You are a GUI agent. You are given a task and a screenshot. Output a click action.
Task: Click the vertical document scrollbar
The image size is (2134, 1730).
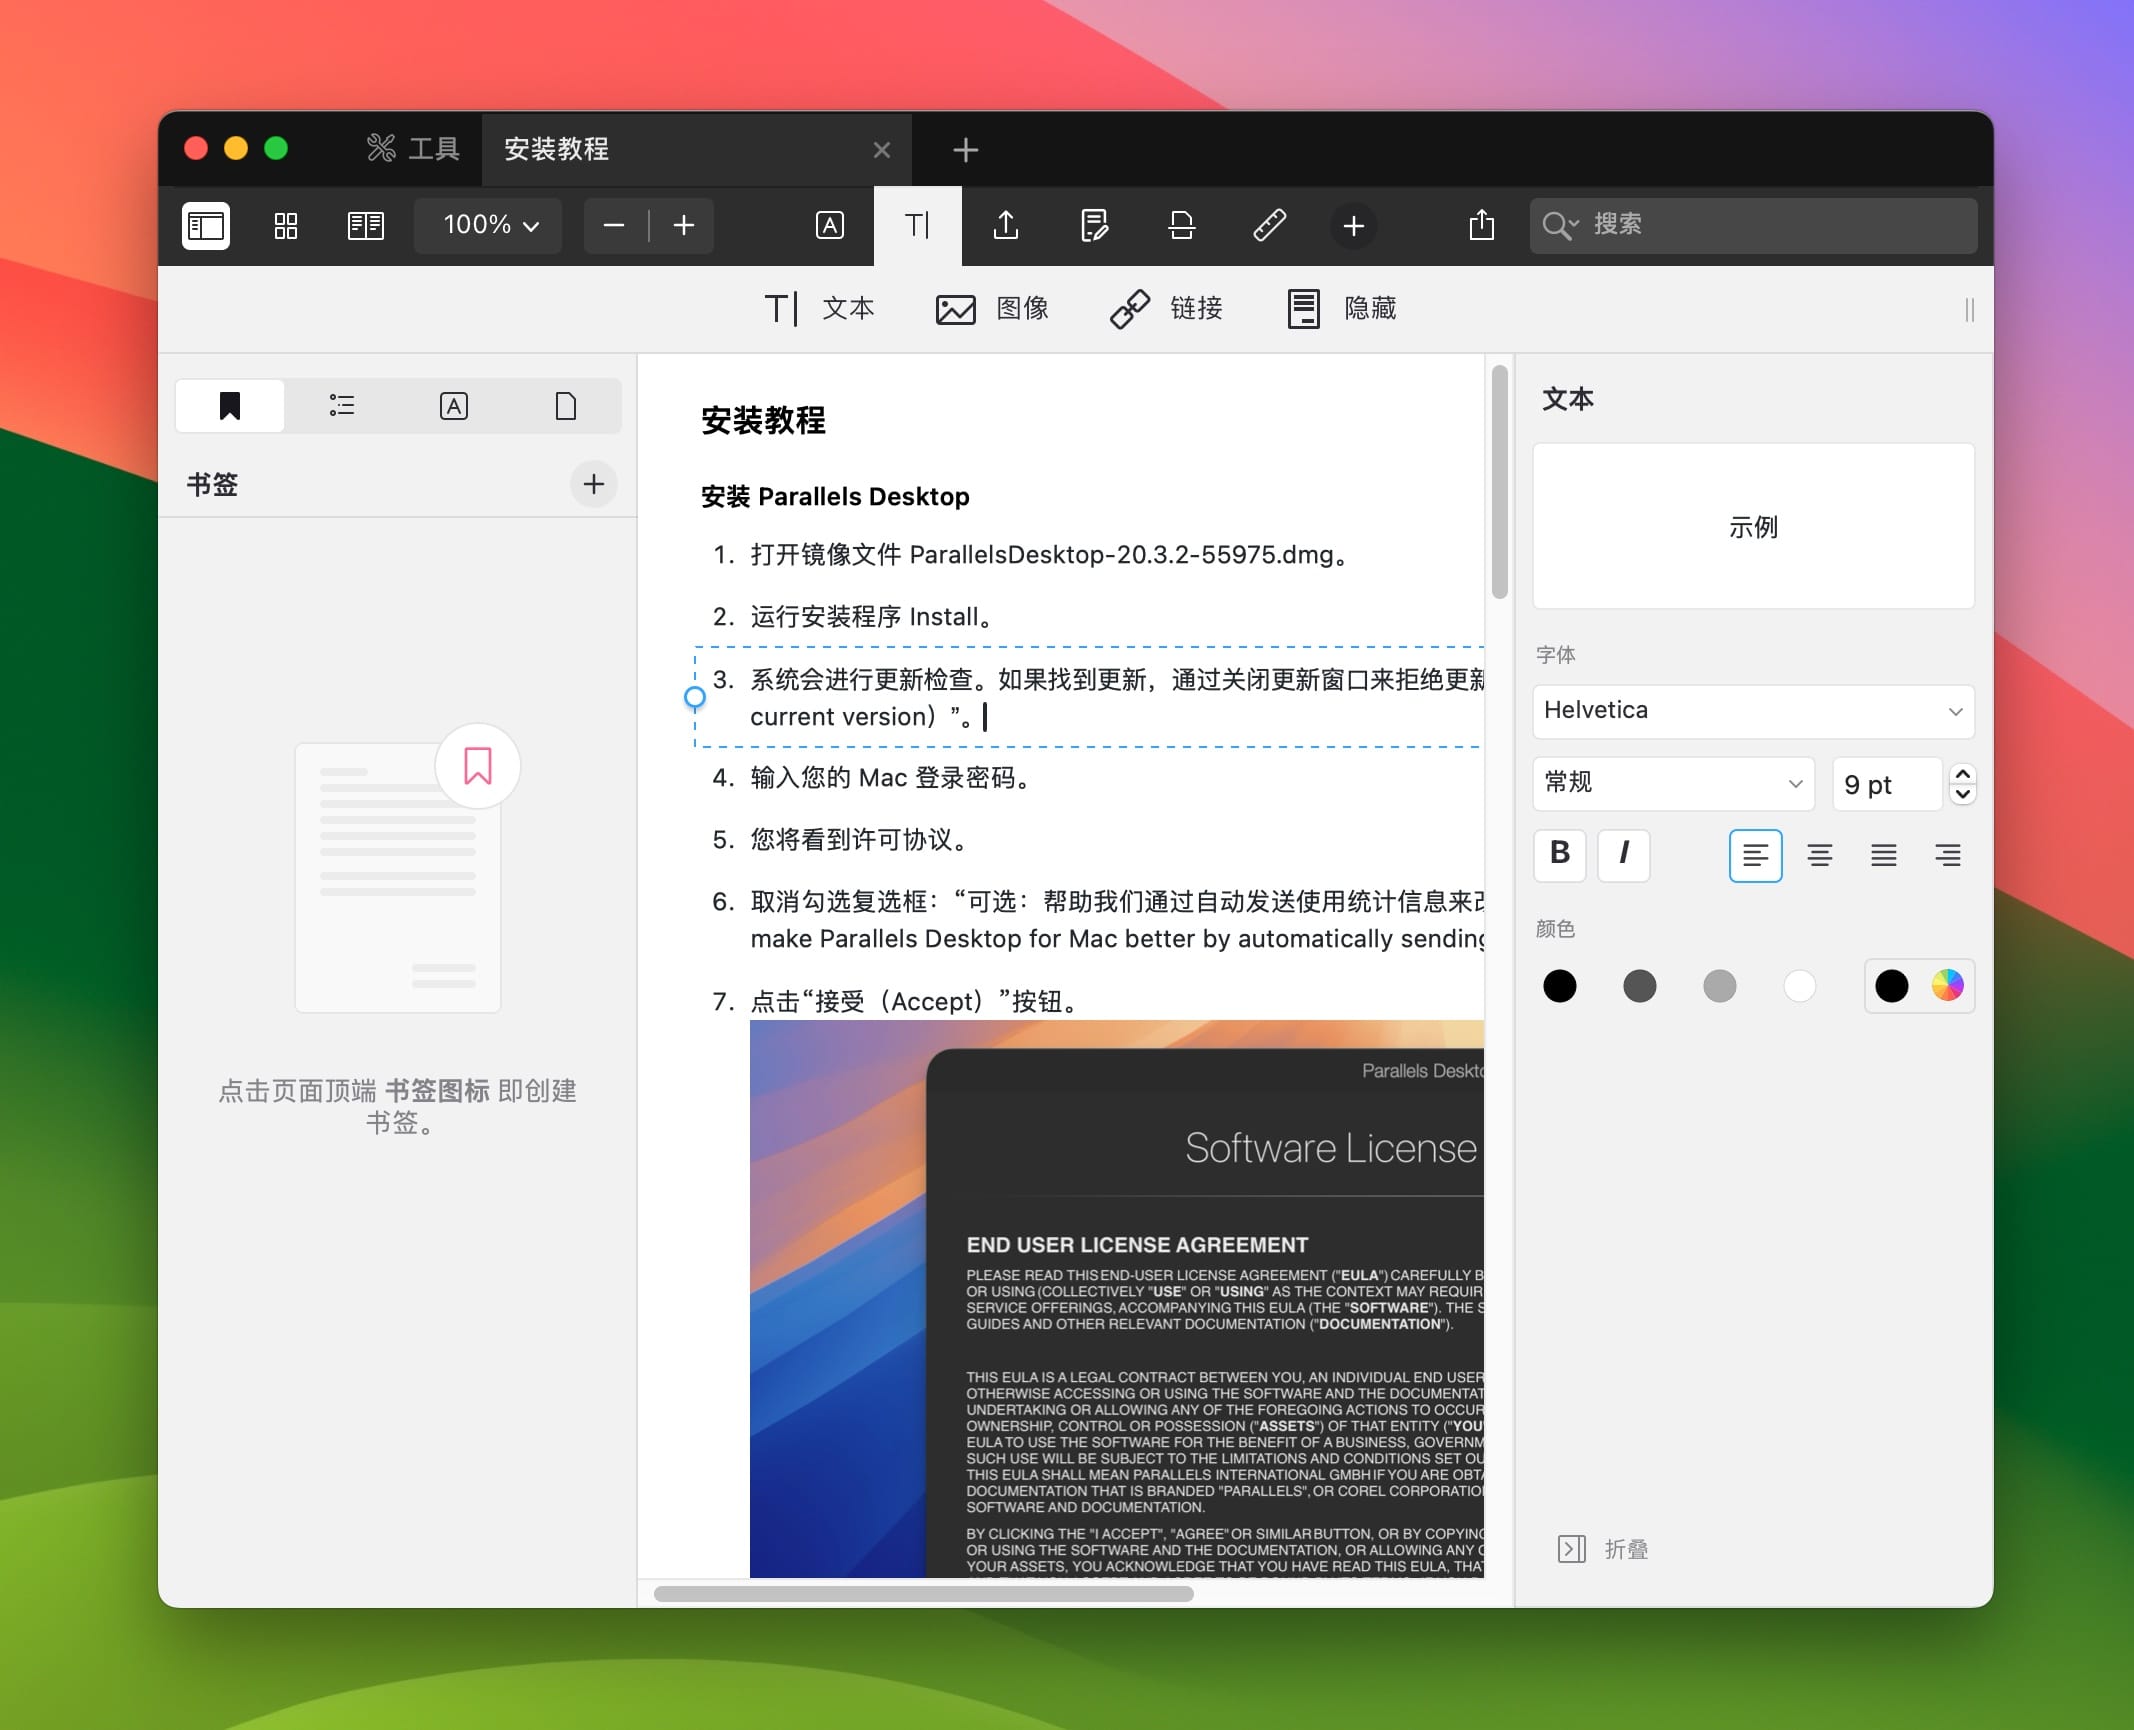pyautogui.click(x=1500, y=482)
